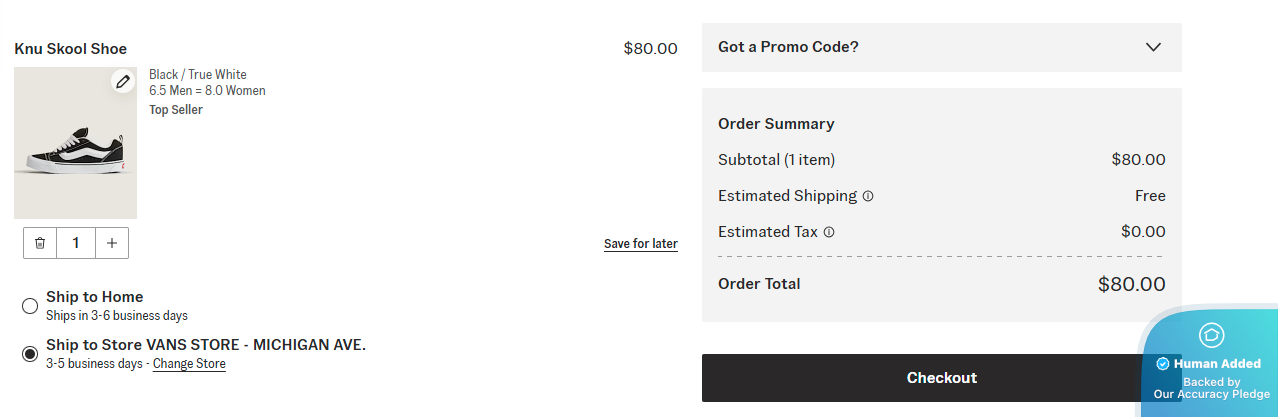This screenshot has height=417, width=1278.
Task: Click the quantity input field showing 1
Action: [x=76, y=243]
